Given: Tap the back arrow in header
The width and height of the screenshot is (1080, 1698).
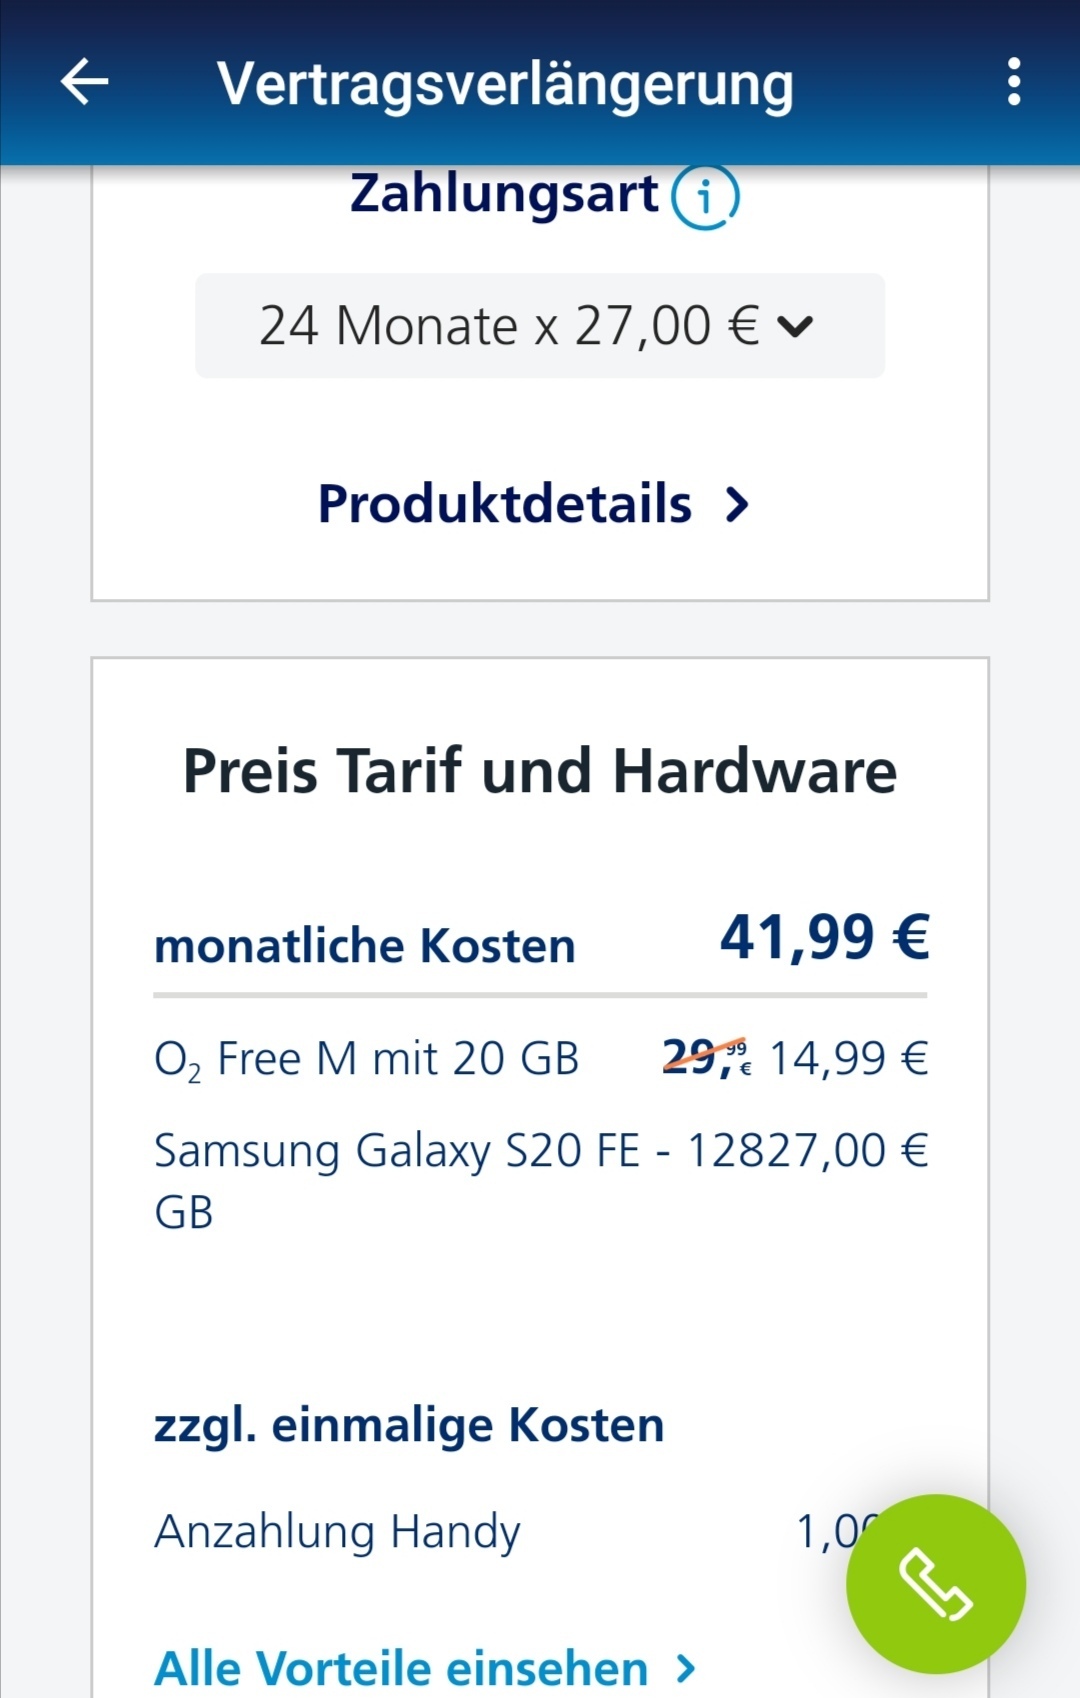Looking at the screenshot, I should 85,82.
